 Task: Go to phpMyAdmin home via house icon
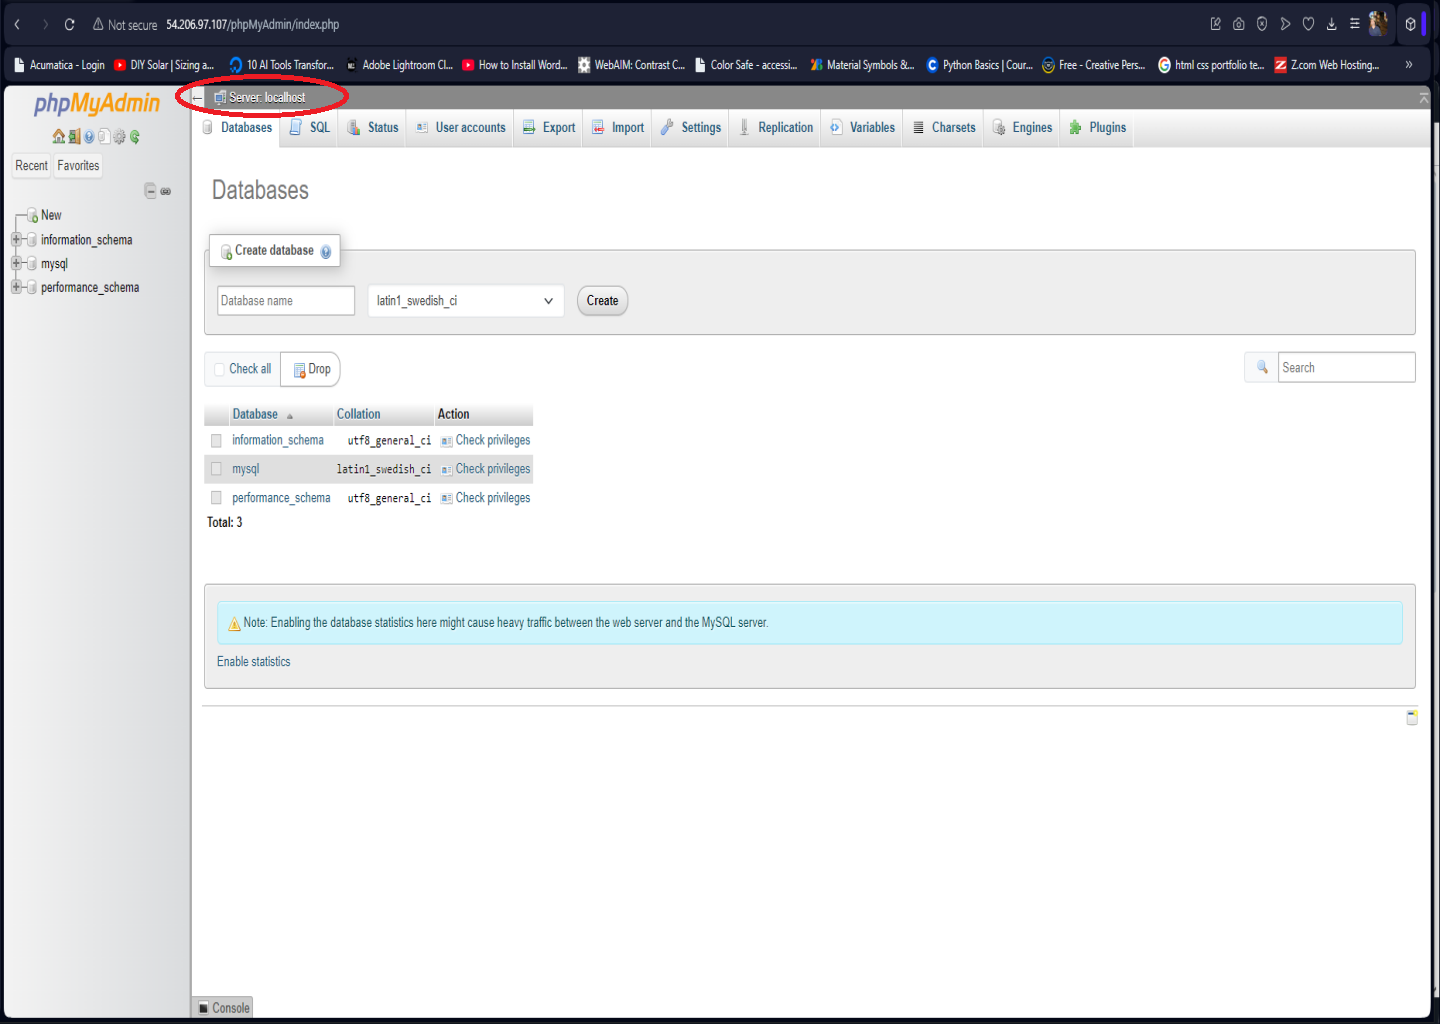pos(59,137)
